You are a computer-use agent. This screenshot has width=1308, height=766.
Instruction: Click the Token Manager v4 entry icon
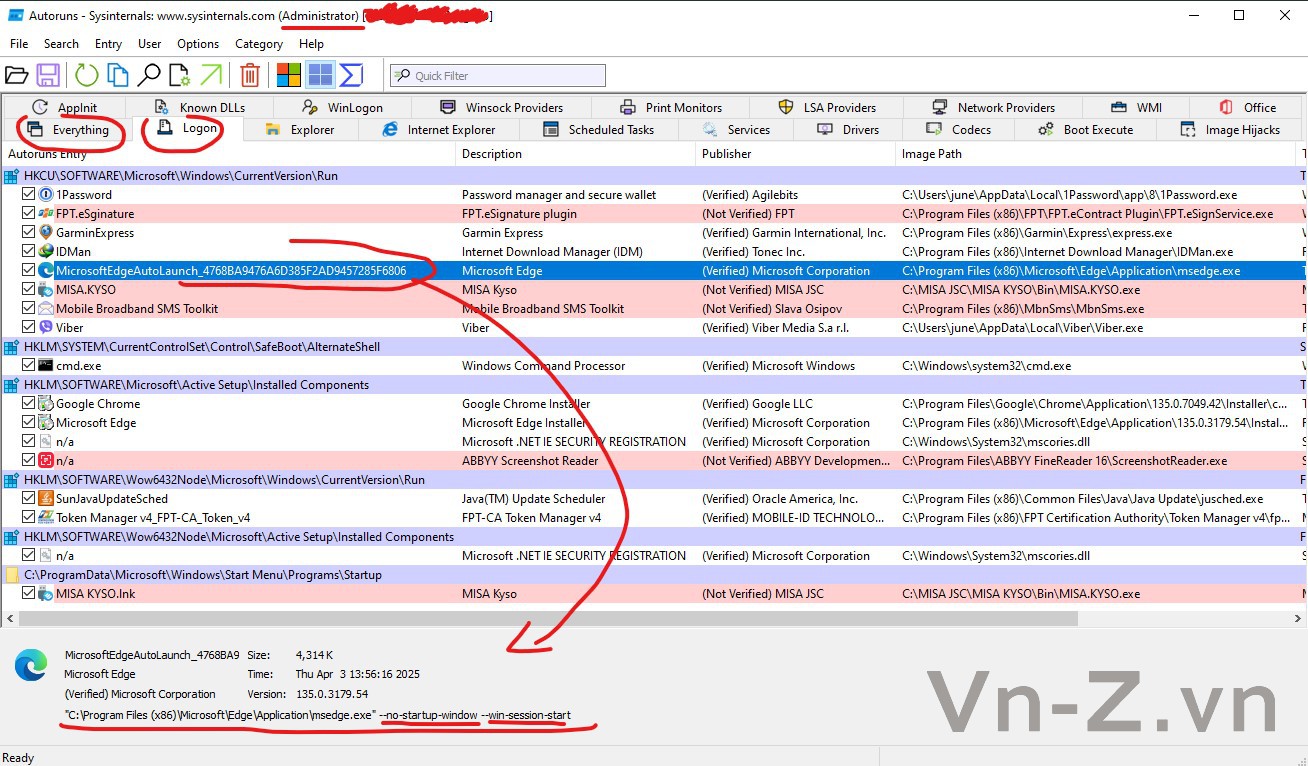46,518
